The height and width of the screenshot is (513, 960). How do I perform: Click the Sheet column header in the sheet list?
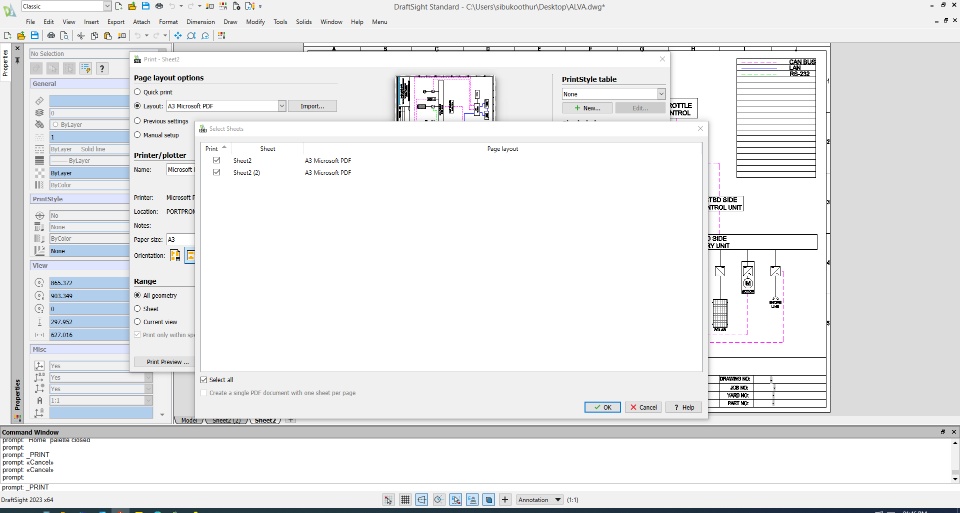(268, 148)
